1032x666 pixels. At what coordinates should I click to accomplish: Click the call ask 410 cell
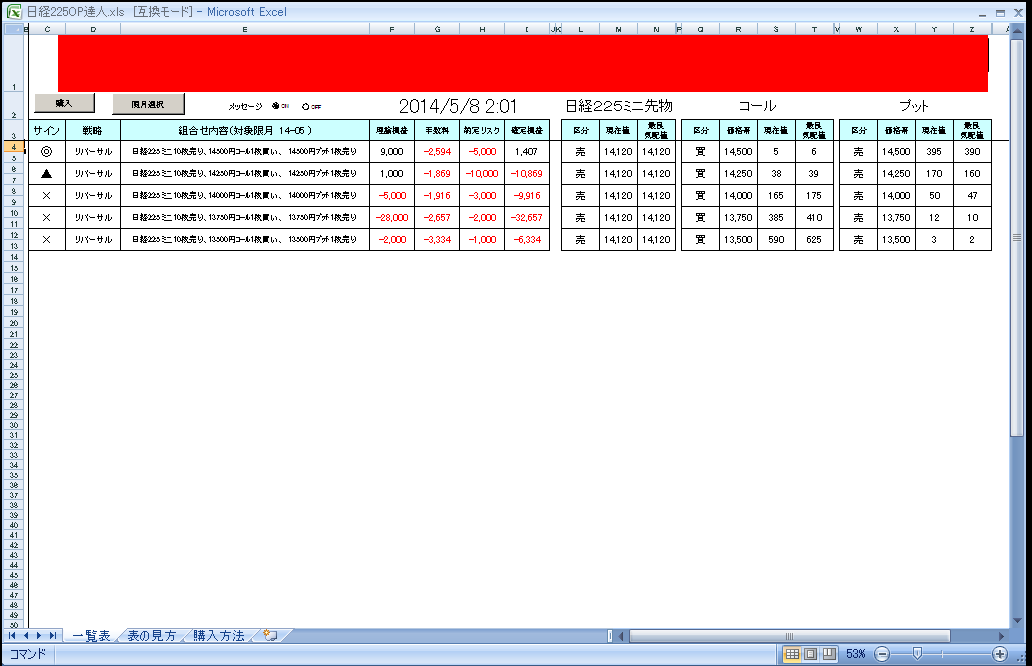(814, 217)
